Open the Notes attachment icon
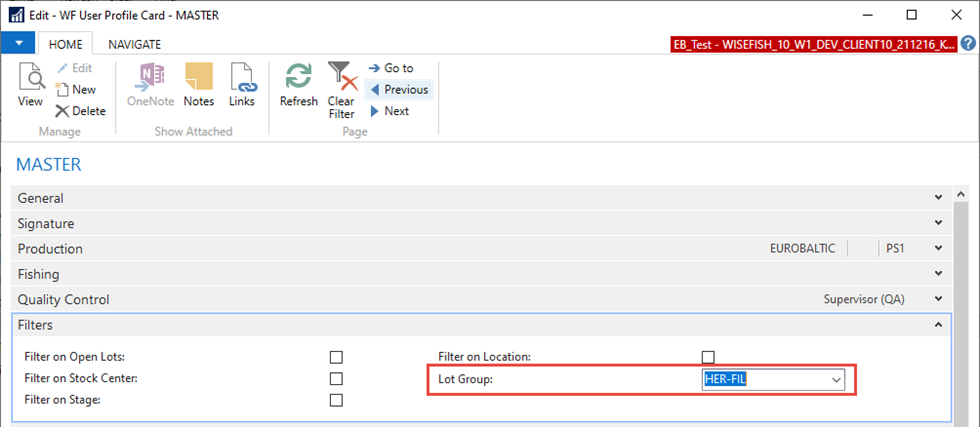Viewport: 980px width, 427px height. coord(199,78)
